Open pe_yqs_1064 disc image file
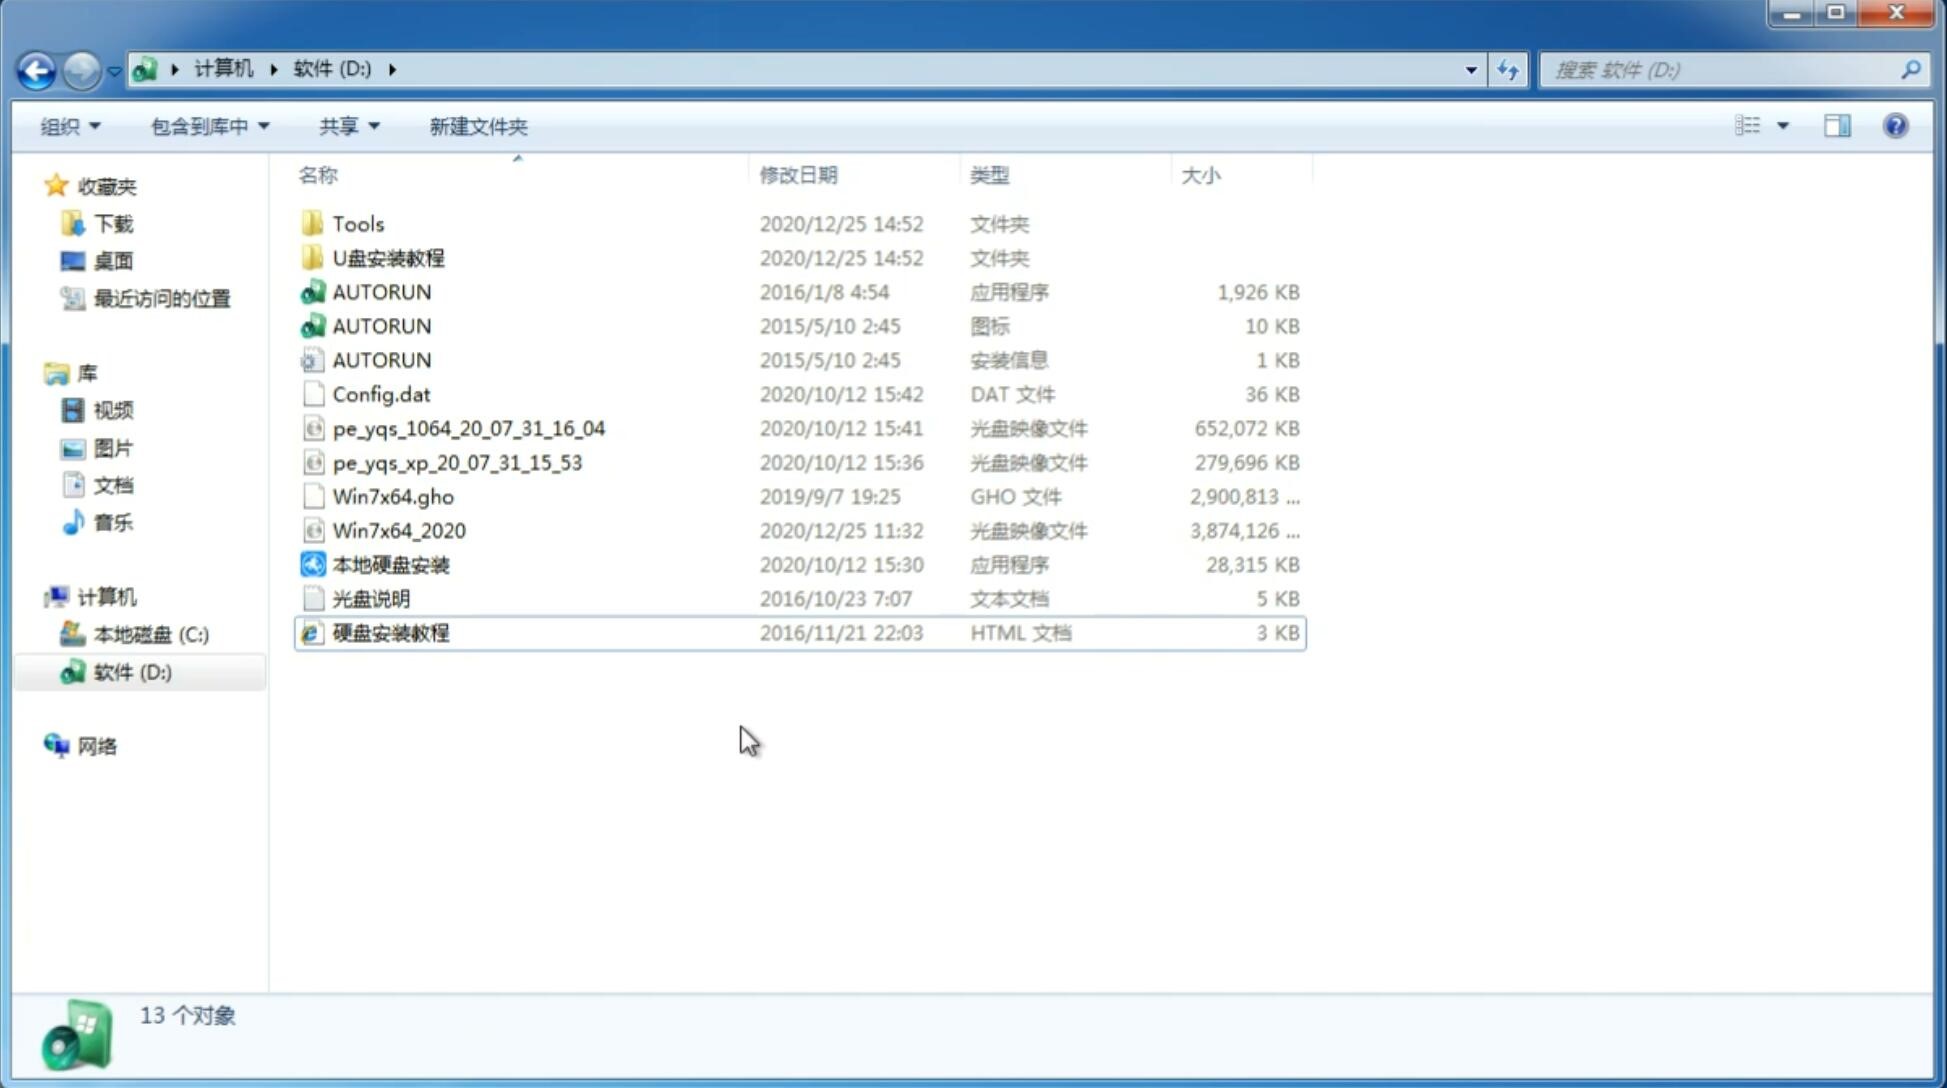The image size is (1947, 1088). click(469, 428)
